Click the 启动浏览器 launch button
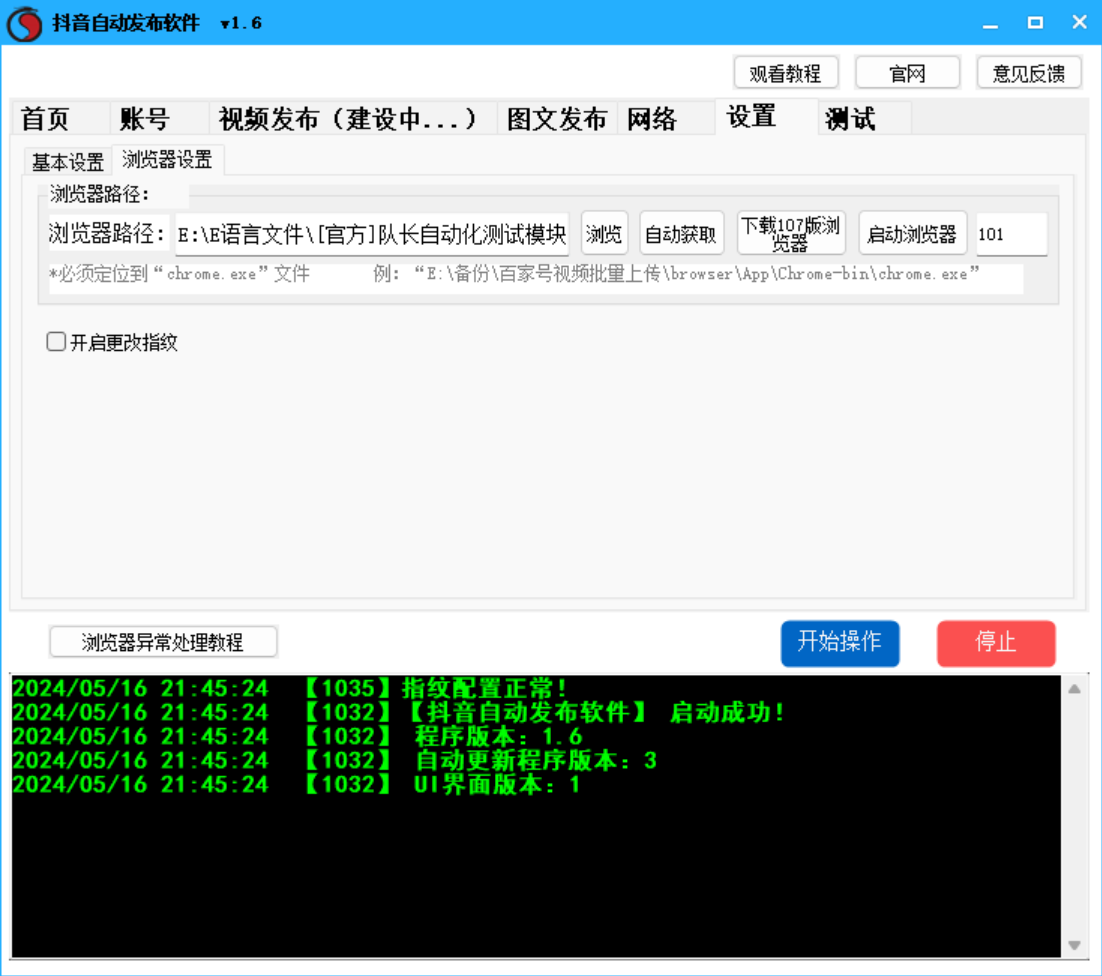The height and width of the screenshot is (976, 1102). 912,234
